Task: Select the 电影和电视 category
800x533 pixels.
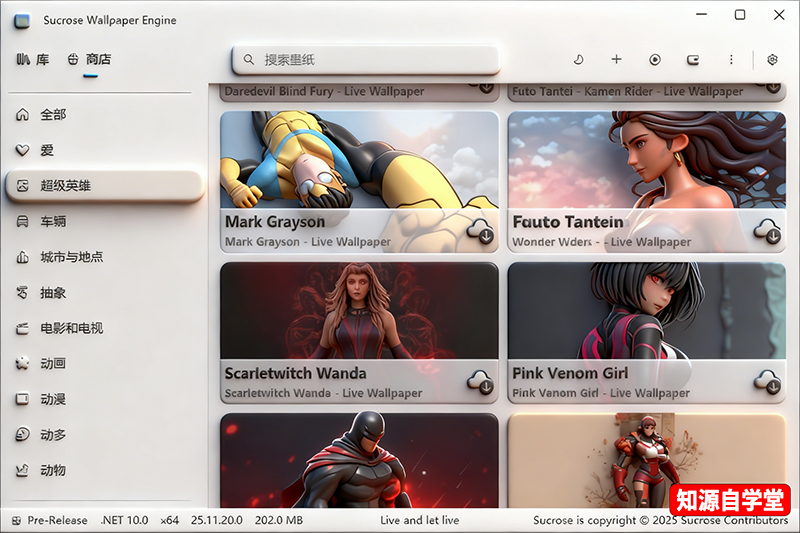Action: coord(71,328)
